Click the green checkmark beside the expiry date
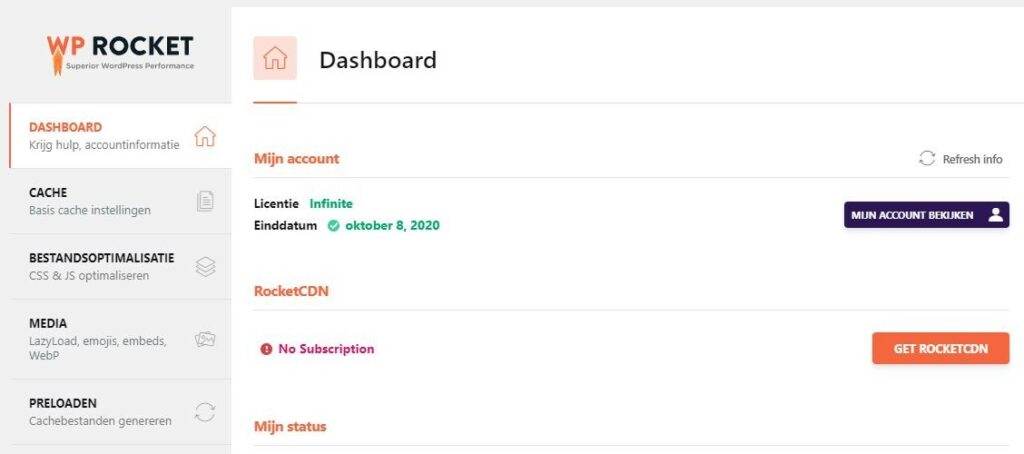 click(x=333, y=225)
